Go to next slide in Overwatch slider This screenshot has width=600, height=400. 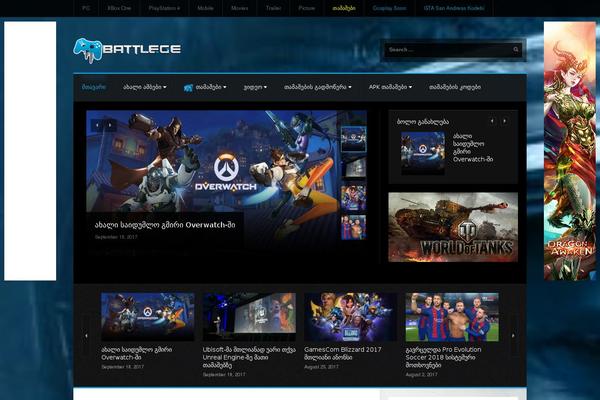pos(110,125)
